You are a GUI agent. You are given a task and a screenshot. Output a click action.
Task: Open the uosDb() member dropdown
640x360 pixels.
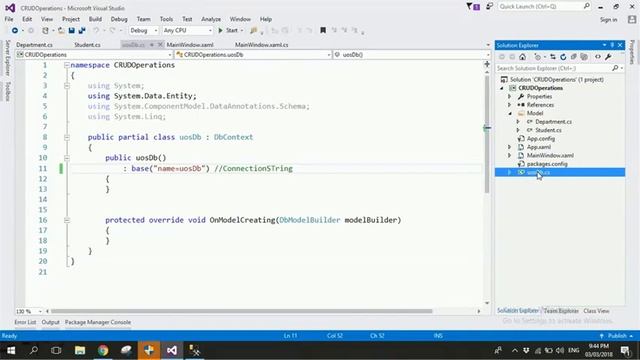pos(412,55)
